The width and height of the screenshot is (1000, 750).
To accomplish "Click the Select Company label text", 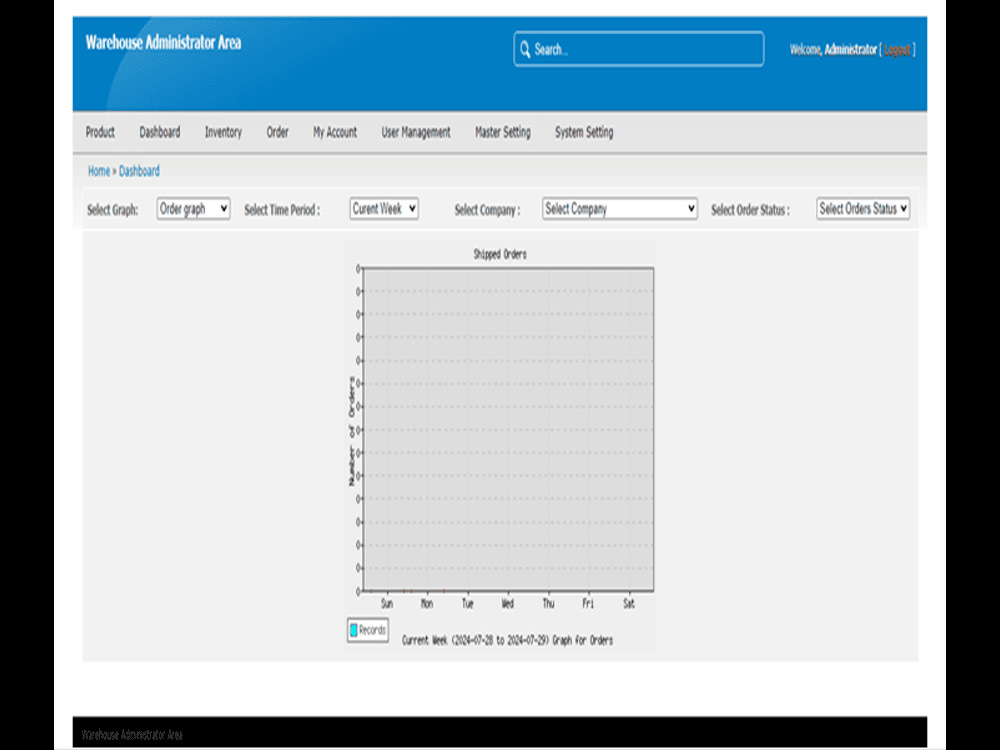I will tap(487, 210).
